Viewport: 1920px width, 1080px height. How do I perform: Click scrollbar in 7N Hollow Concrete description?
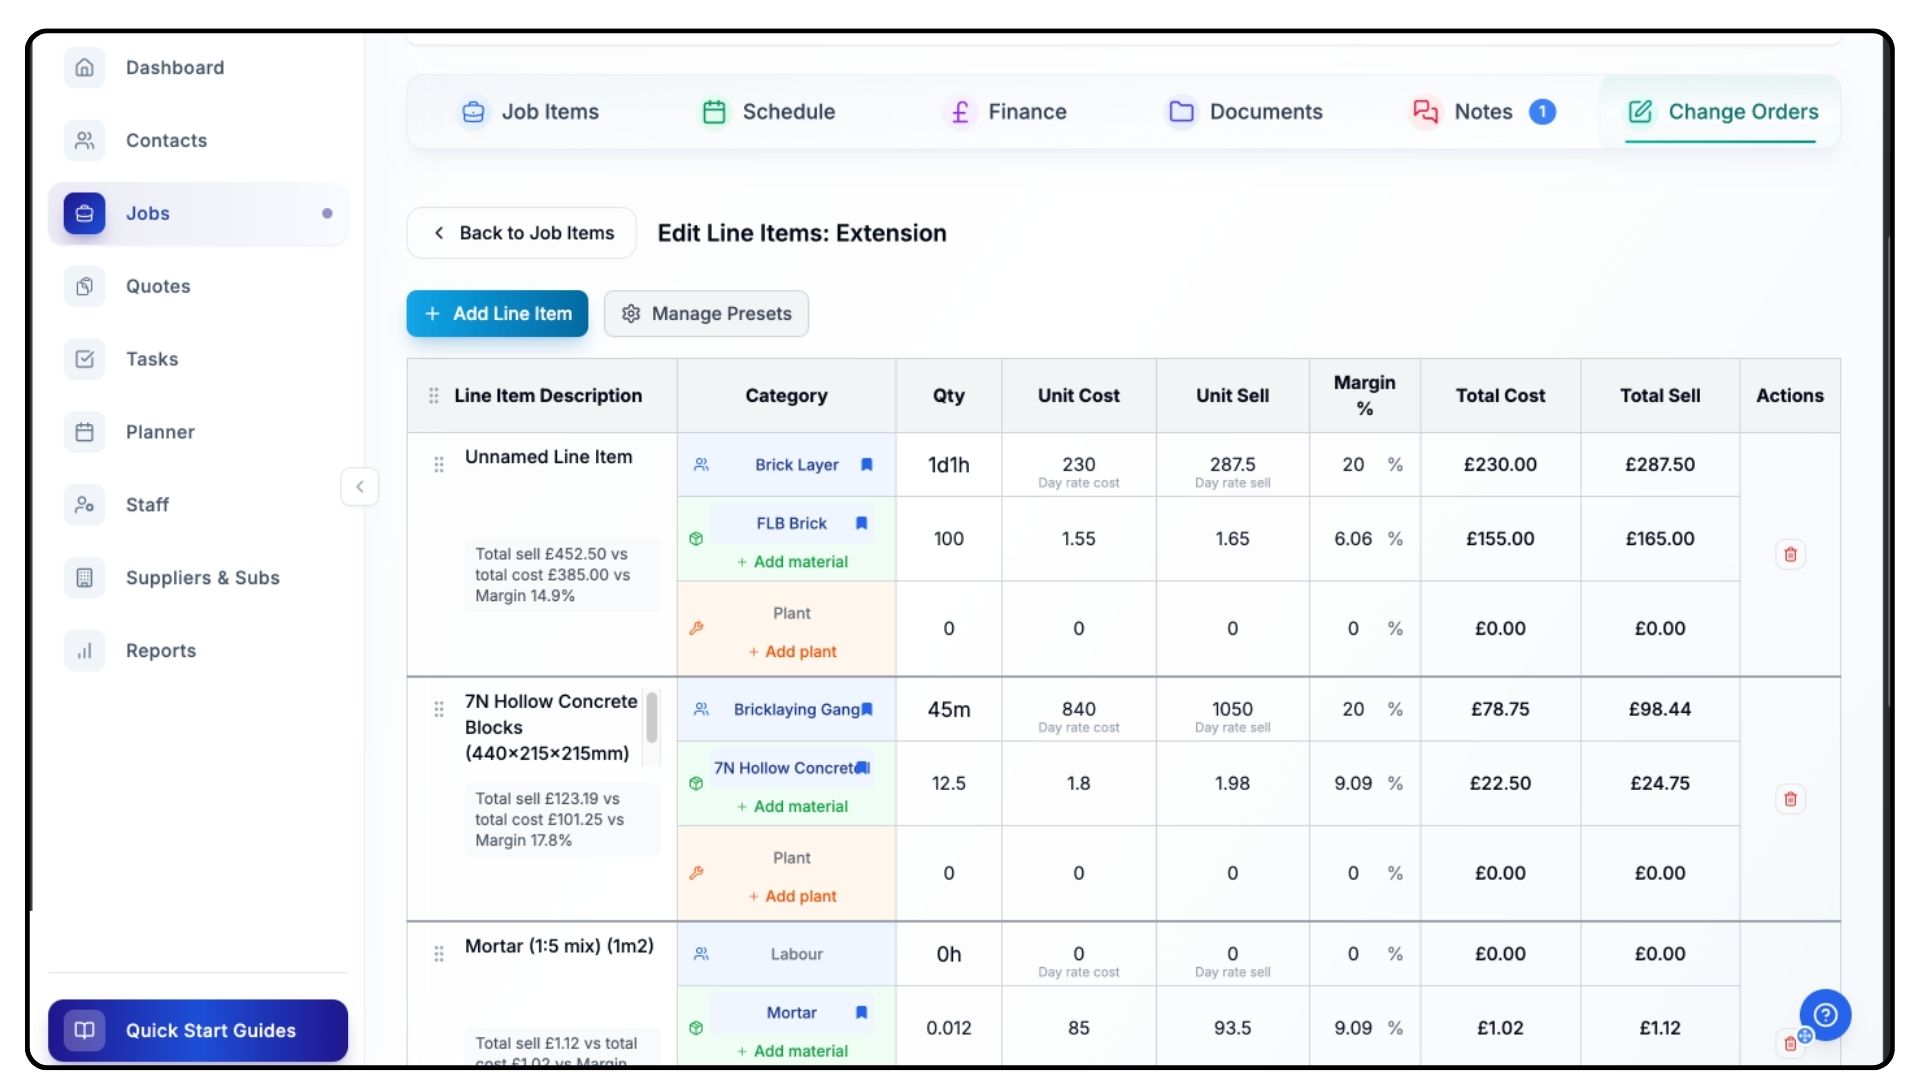tap(652, 718)
